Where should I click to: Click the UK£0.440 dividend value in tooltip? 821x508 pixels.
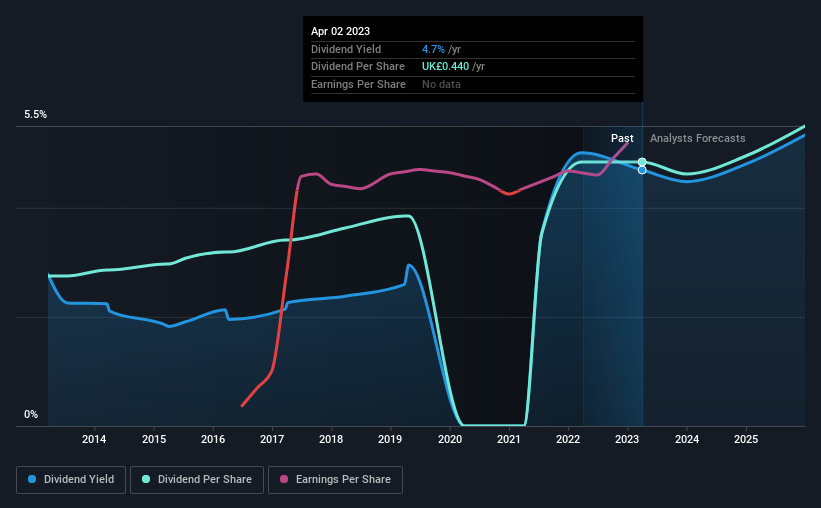point(445,67)
